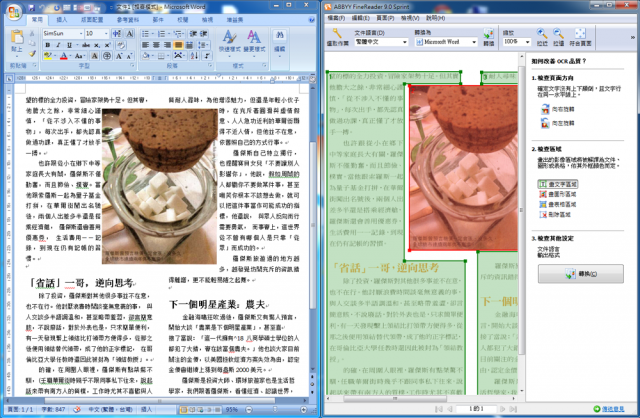The image size is (640, 418).
Task: Open the Change Case (Aa) menu
Action: click(79, 56)
